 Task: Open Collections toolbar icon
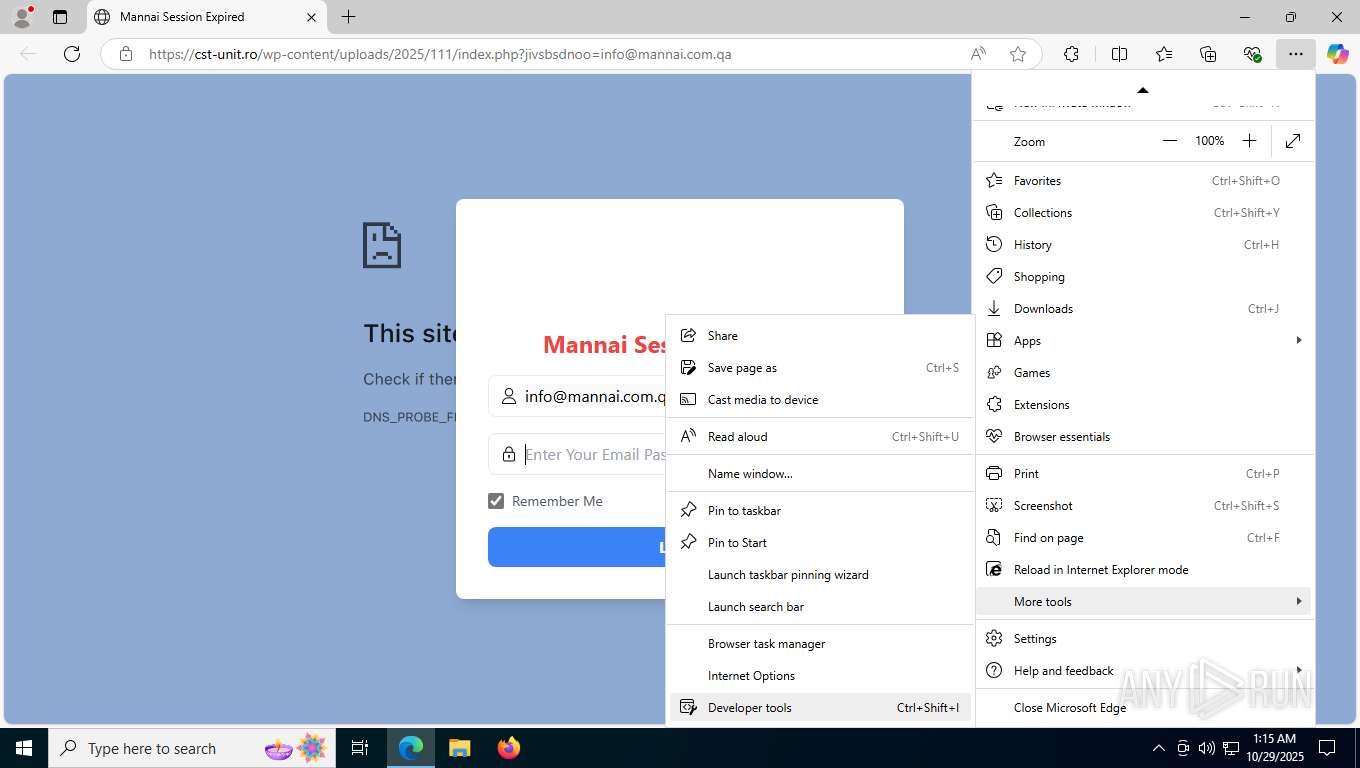point(1208,54)
